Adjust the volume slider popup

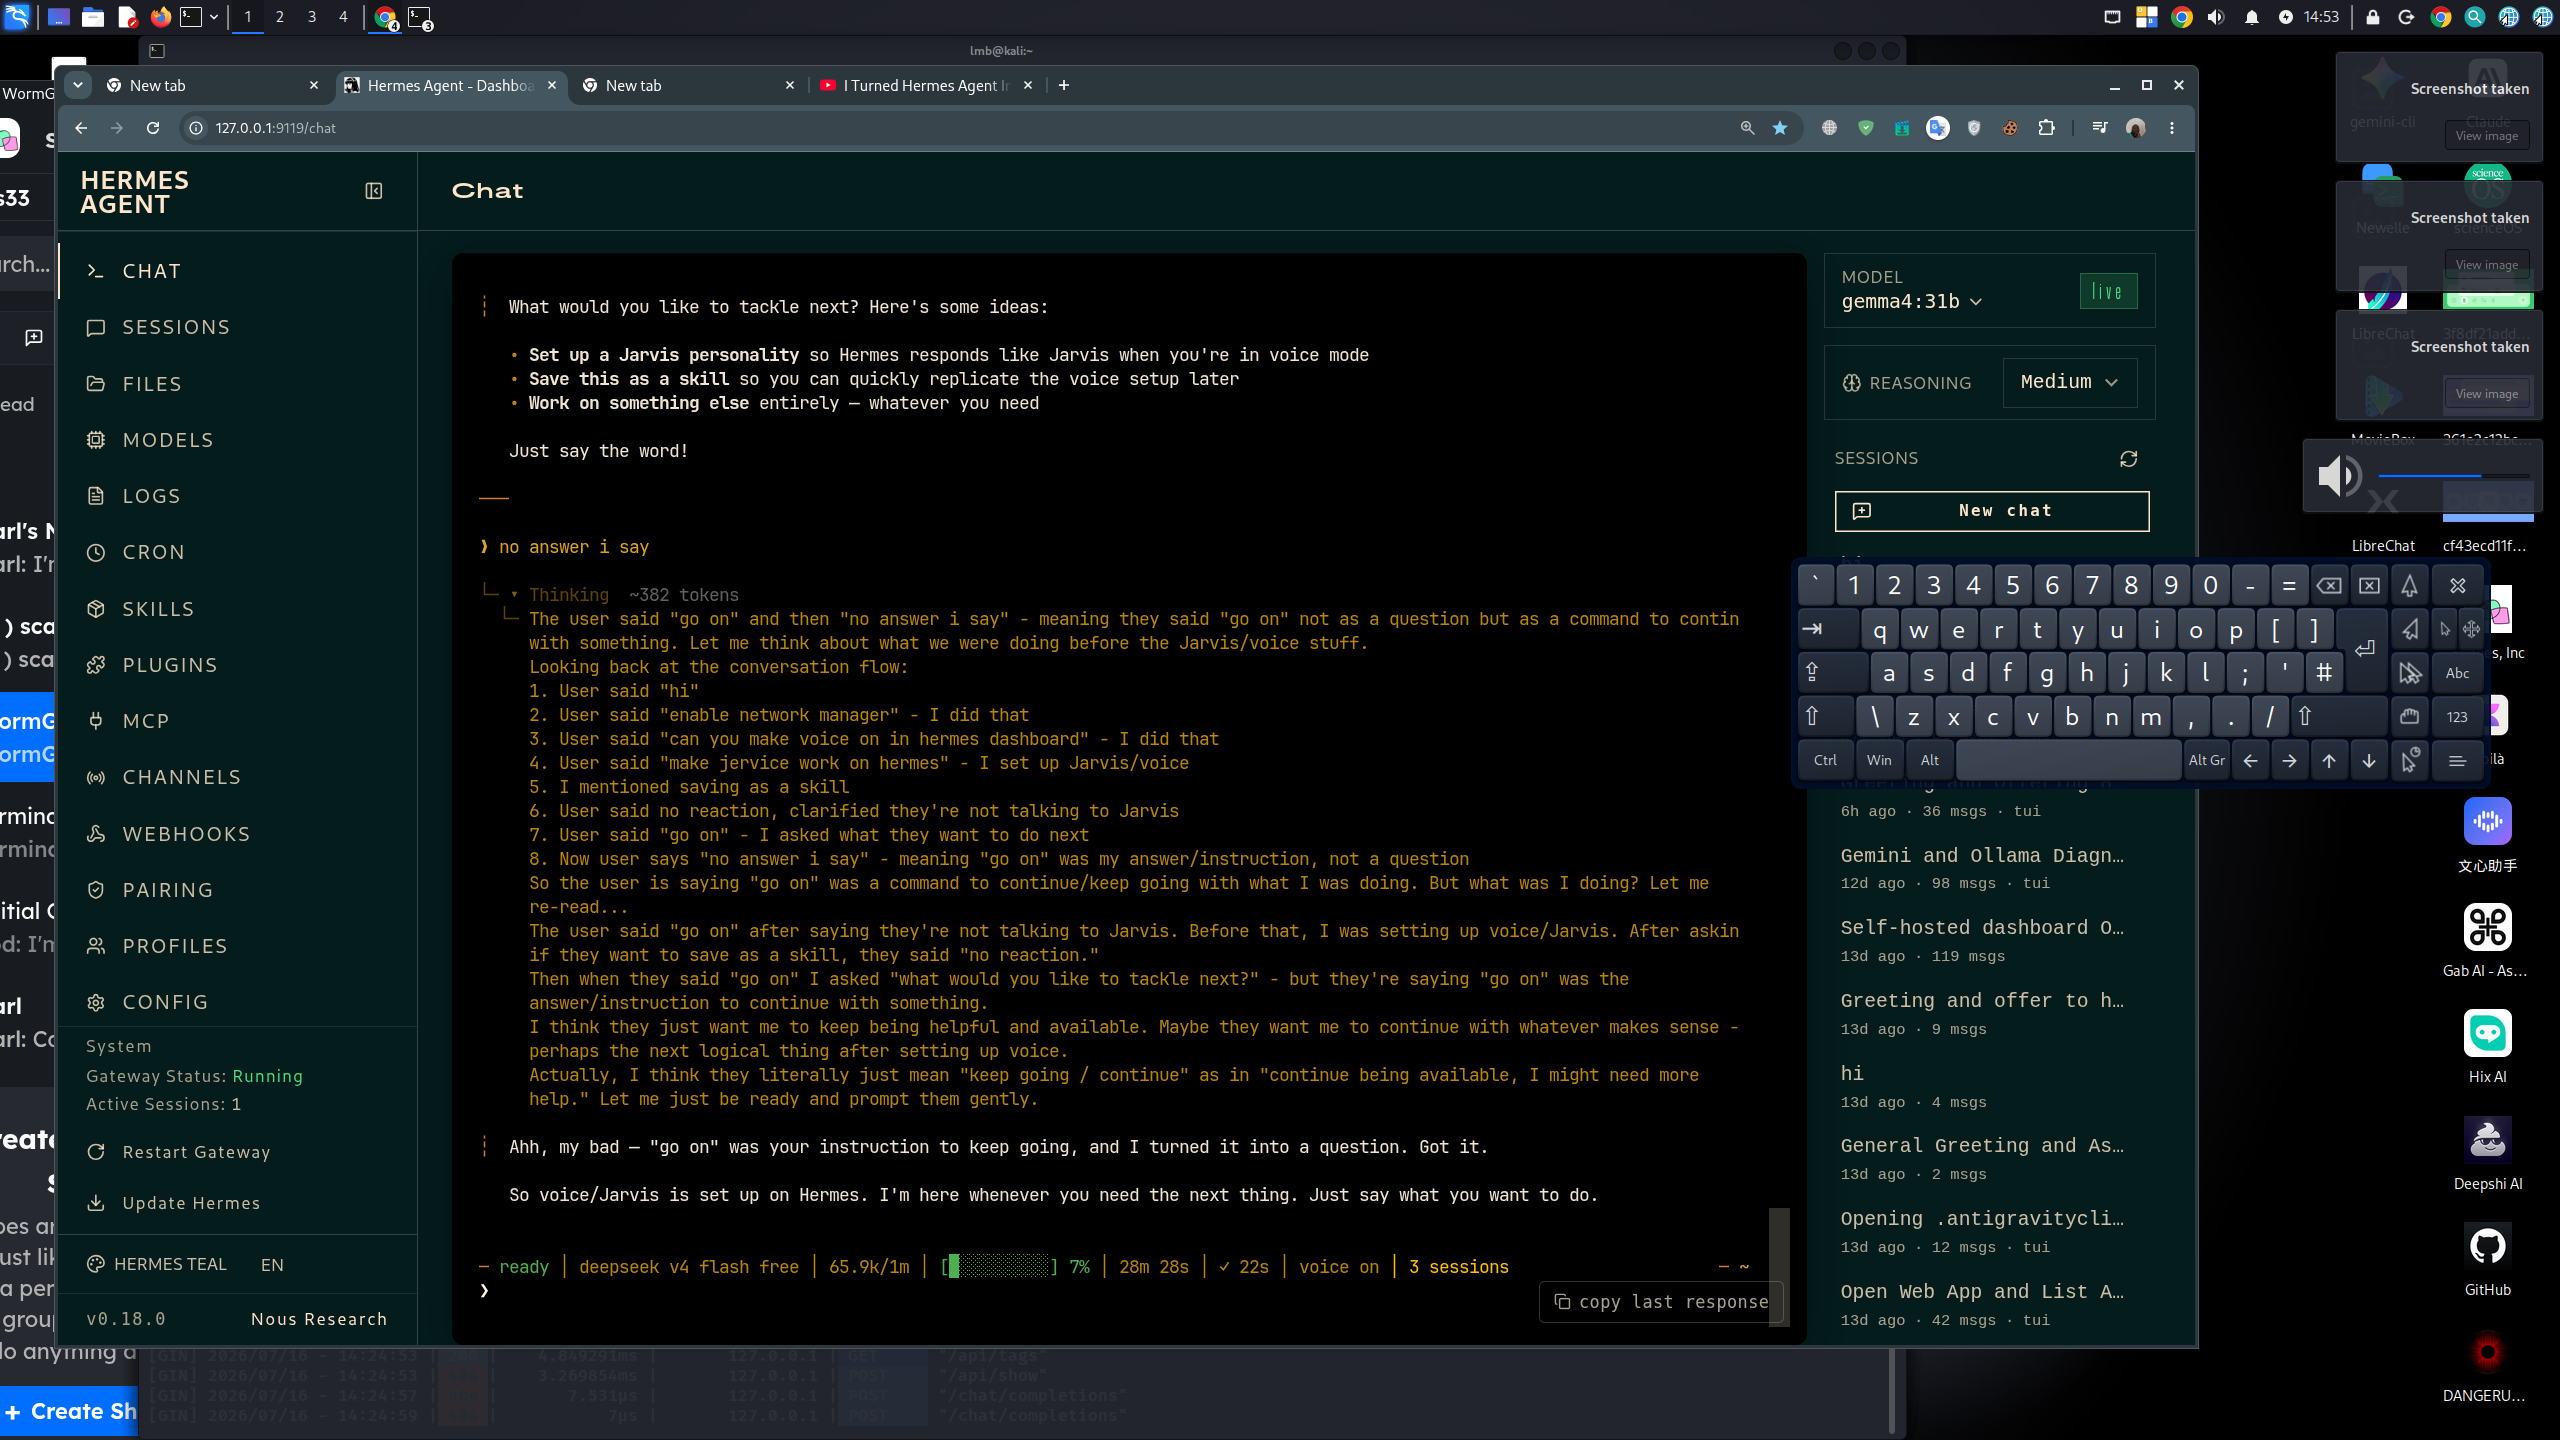click(2454, 476)
